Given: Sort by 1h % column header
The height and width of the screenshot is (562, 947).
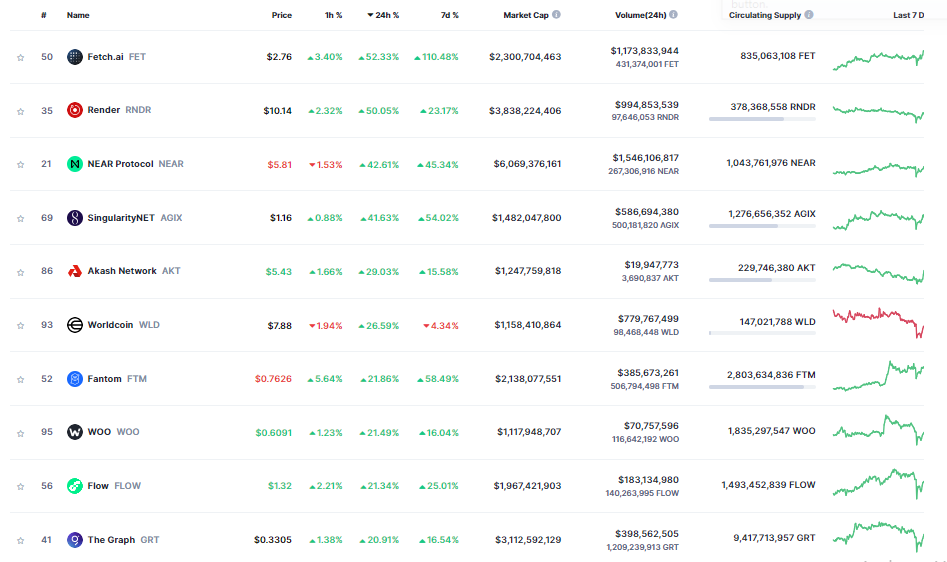Looking at the screenshot, I should pos(333,15).
